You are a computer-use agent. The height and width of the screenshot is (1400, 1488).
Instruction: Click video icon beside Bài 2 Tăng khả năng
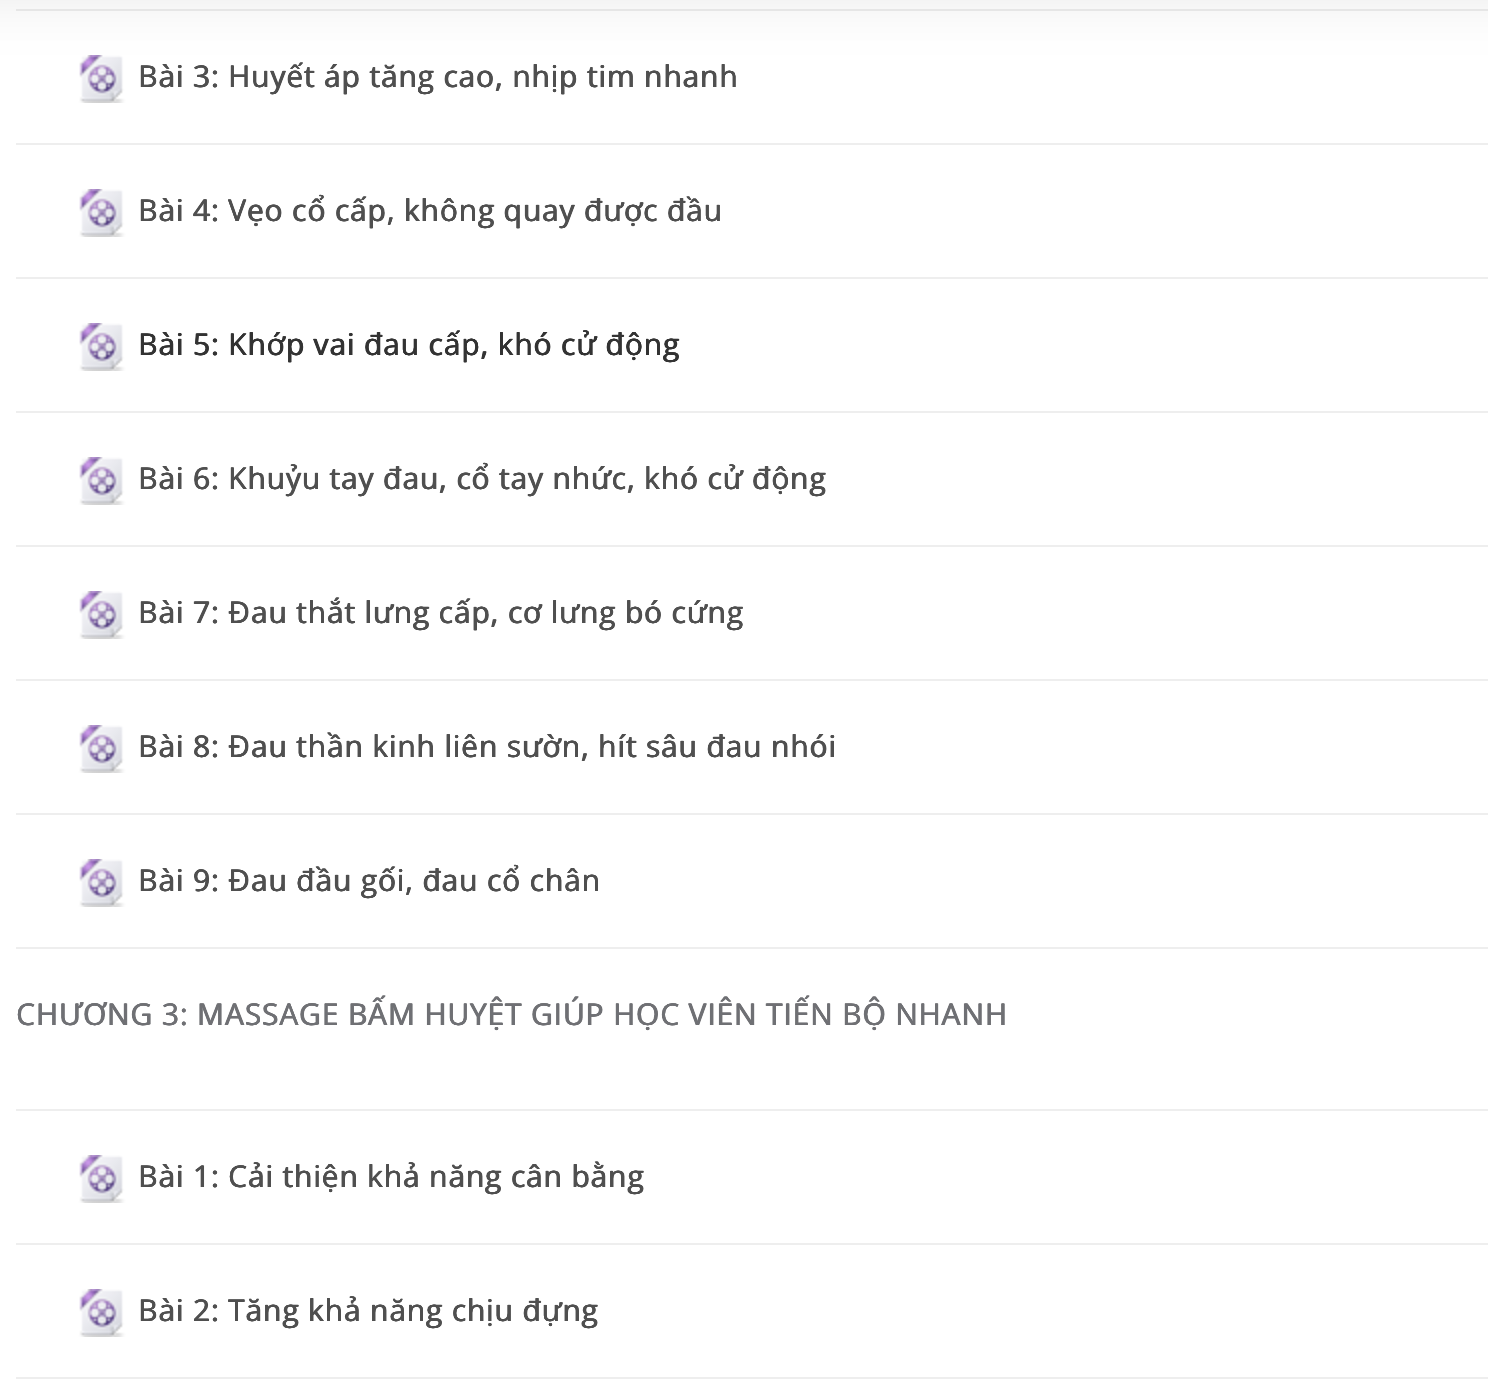tap(101, 1312)
